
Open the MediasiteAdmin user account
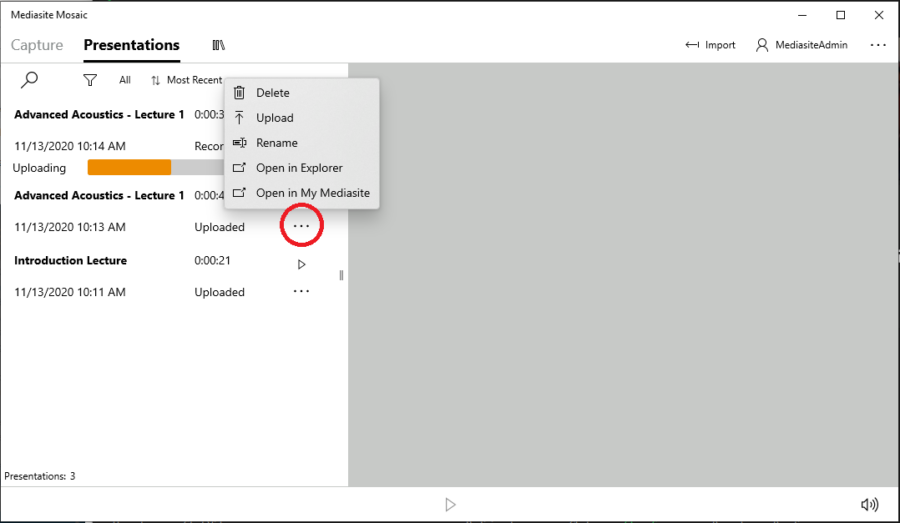click(801, 45)
